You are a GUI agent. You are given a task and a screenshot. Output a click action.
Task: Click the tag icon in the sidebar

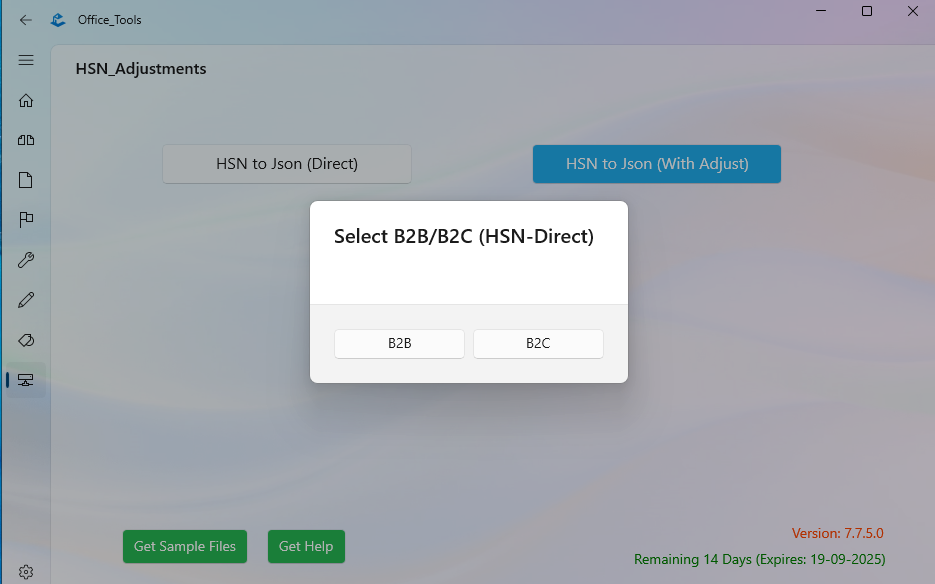26,340
